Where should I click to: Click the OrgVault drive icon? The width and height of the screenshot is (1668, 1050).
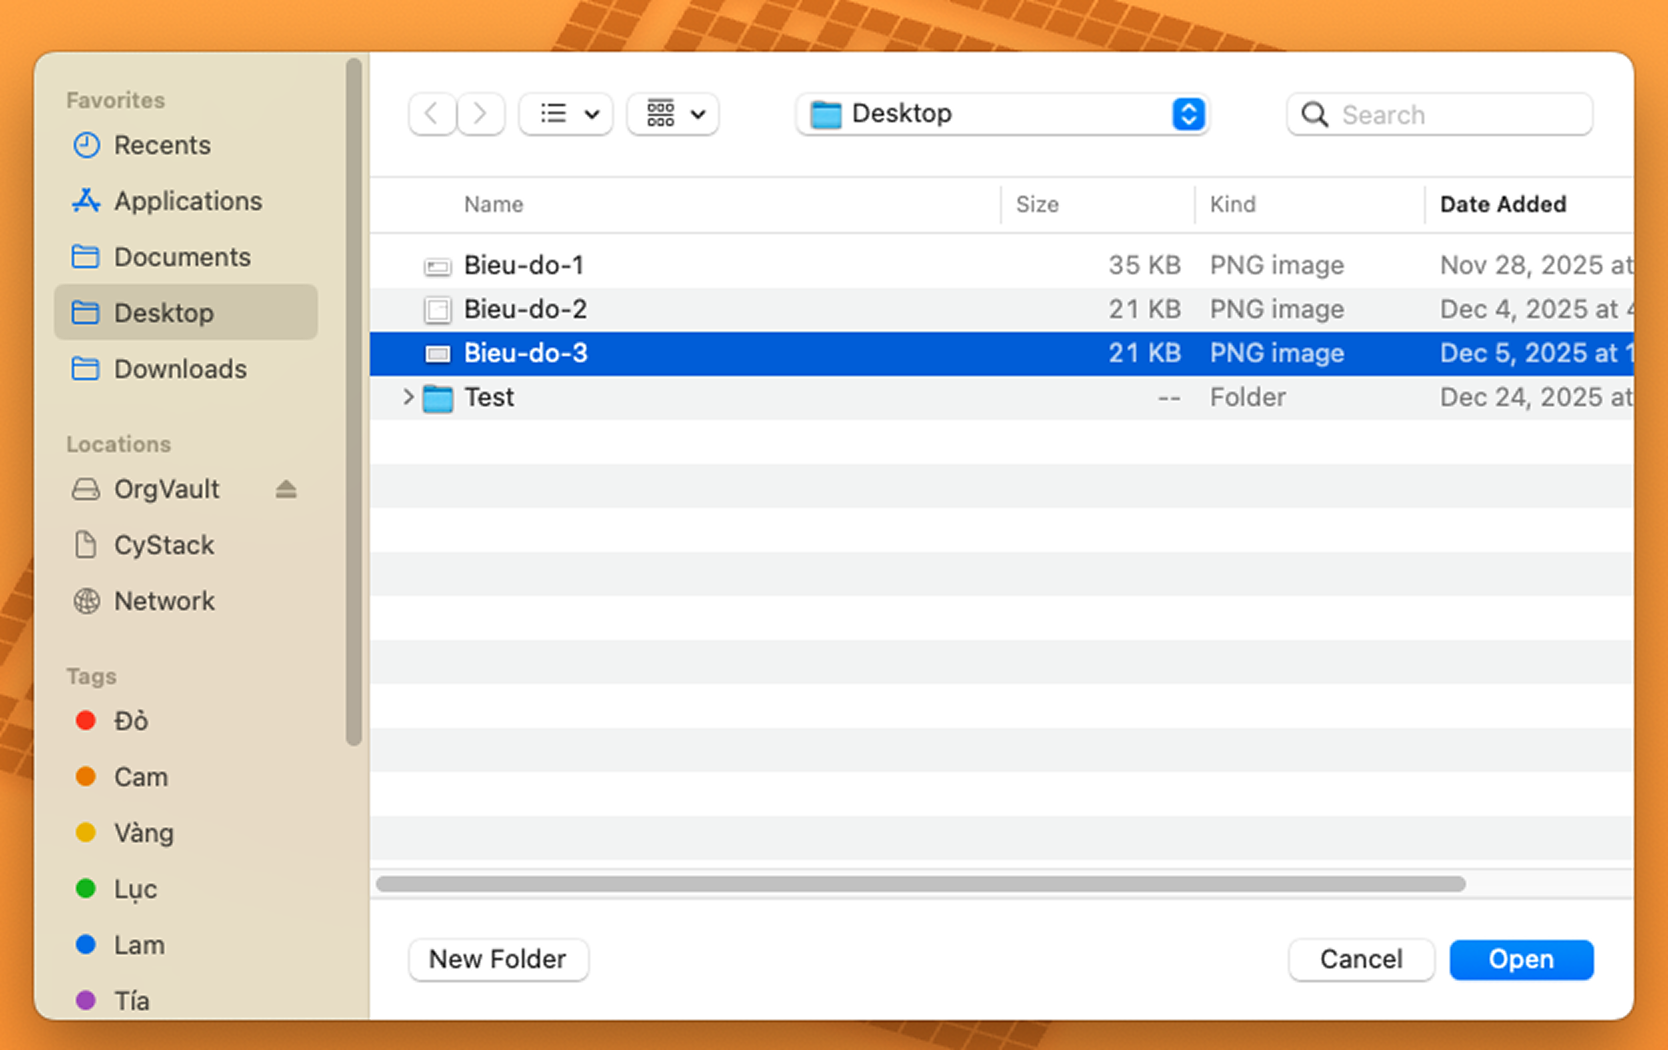86,489
